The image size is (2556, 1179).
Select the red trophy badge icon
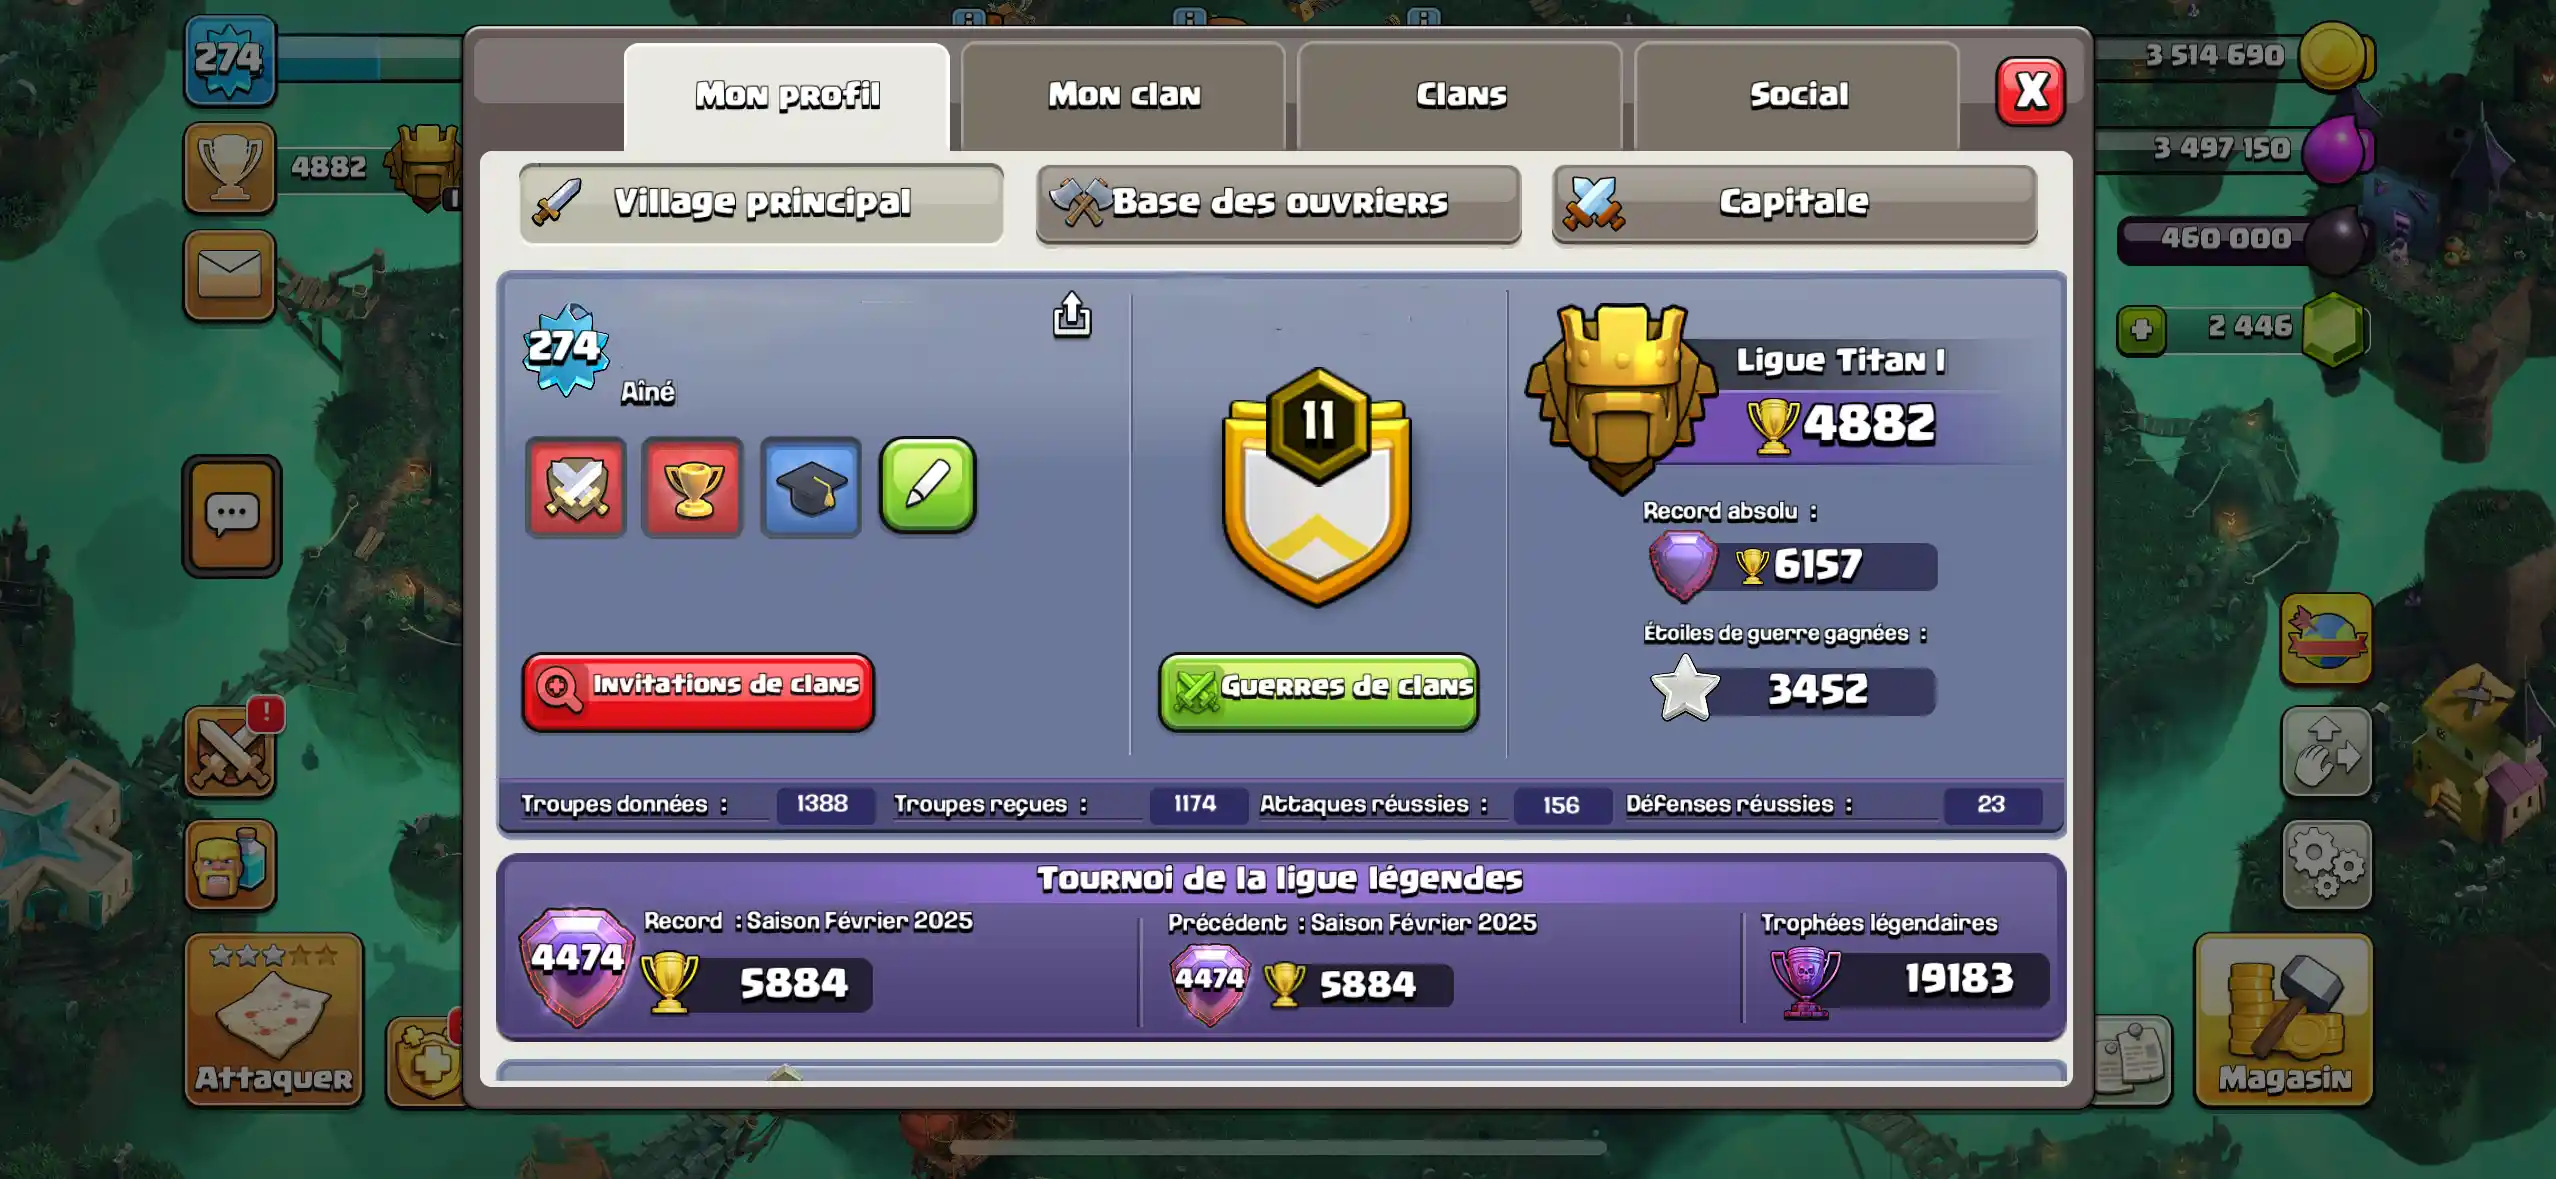(x=692, y=487)
